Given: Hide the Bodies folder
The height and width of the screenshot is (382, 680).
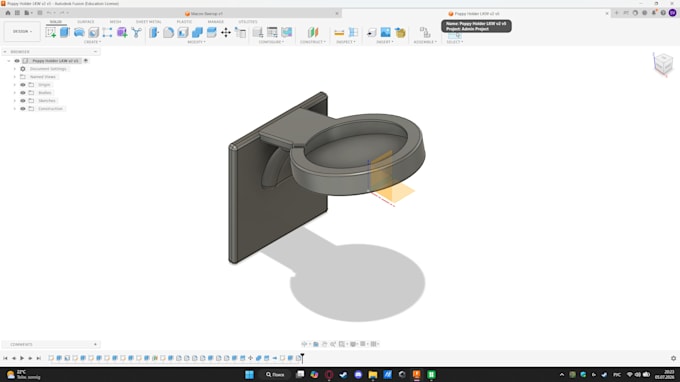Looking at the screenshot, I should 23,93.
